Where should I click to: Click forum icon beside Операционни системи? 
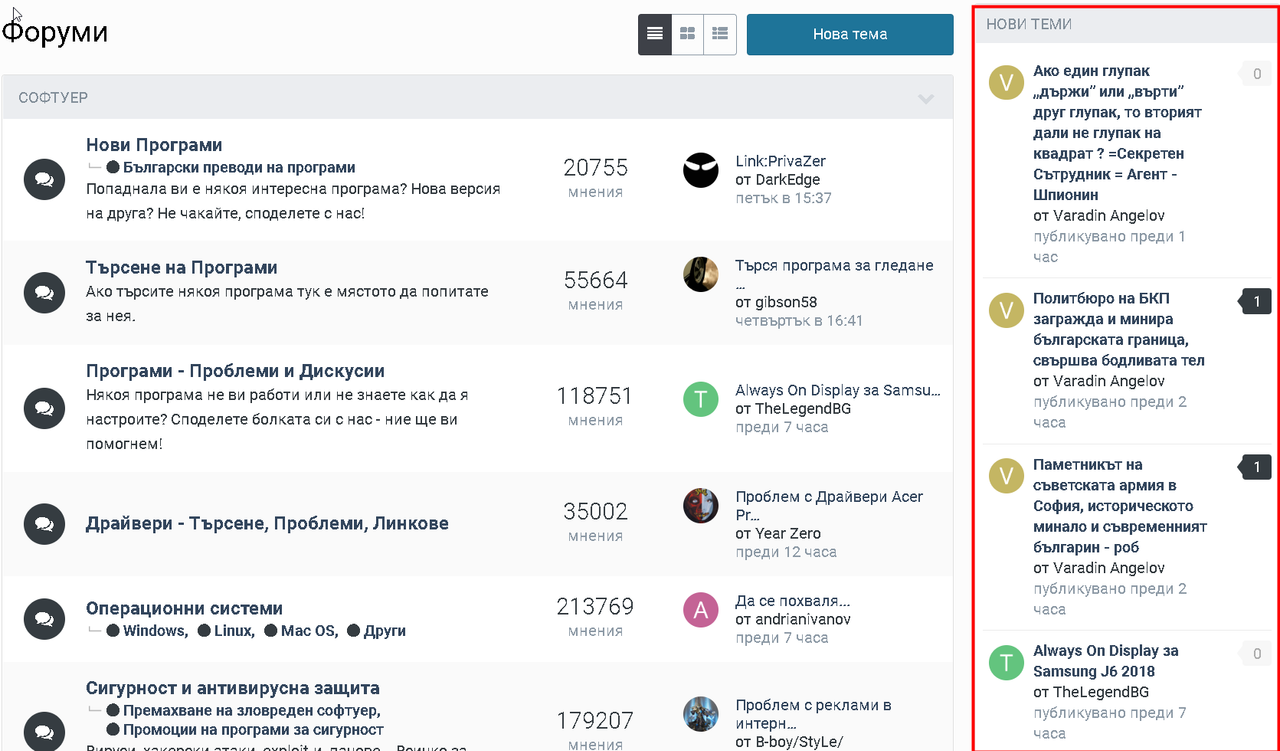click(x=44, y=619)
